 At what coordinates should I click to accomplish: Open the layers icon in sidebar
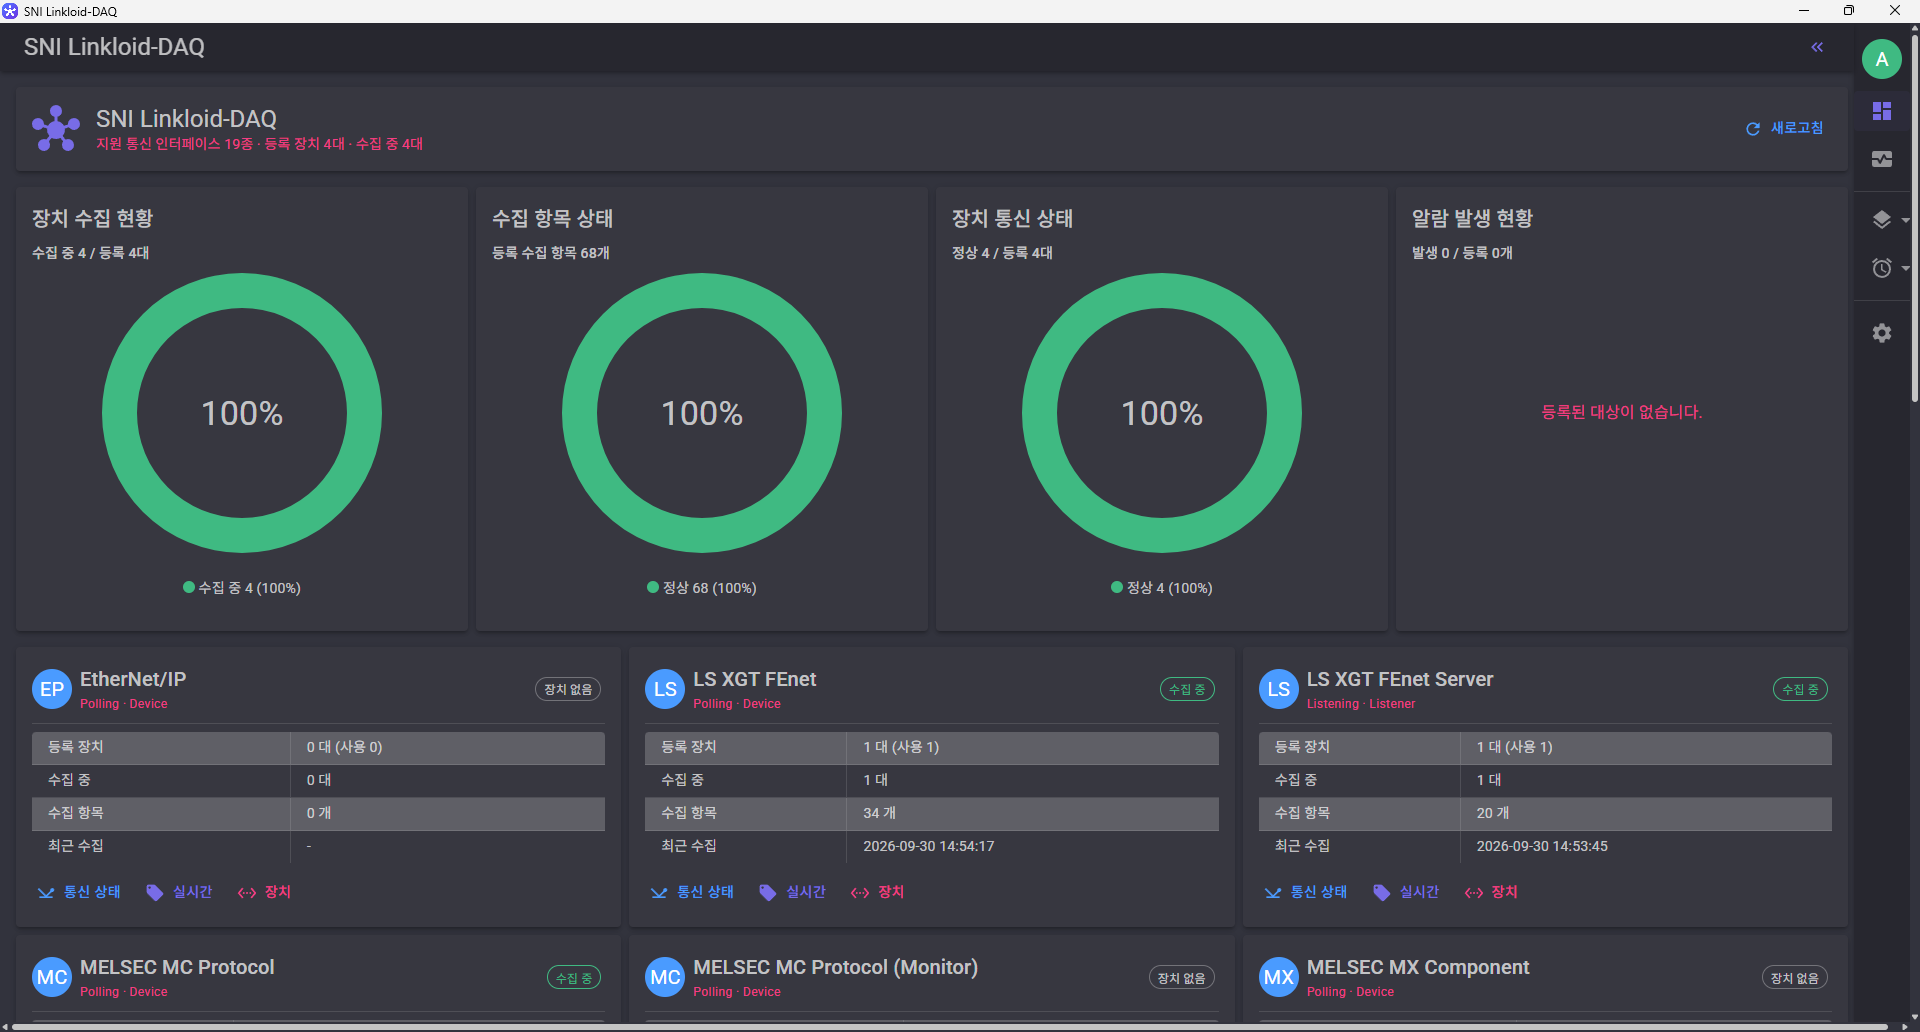point(1881,219)
